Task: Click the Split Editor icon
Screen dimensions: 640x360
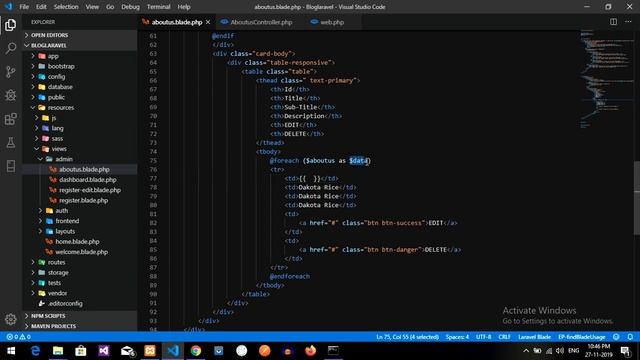Action: click(x=613, y=22)
